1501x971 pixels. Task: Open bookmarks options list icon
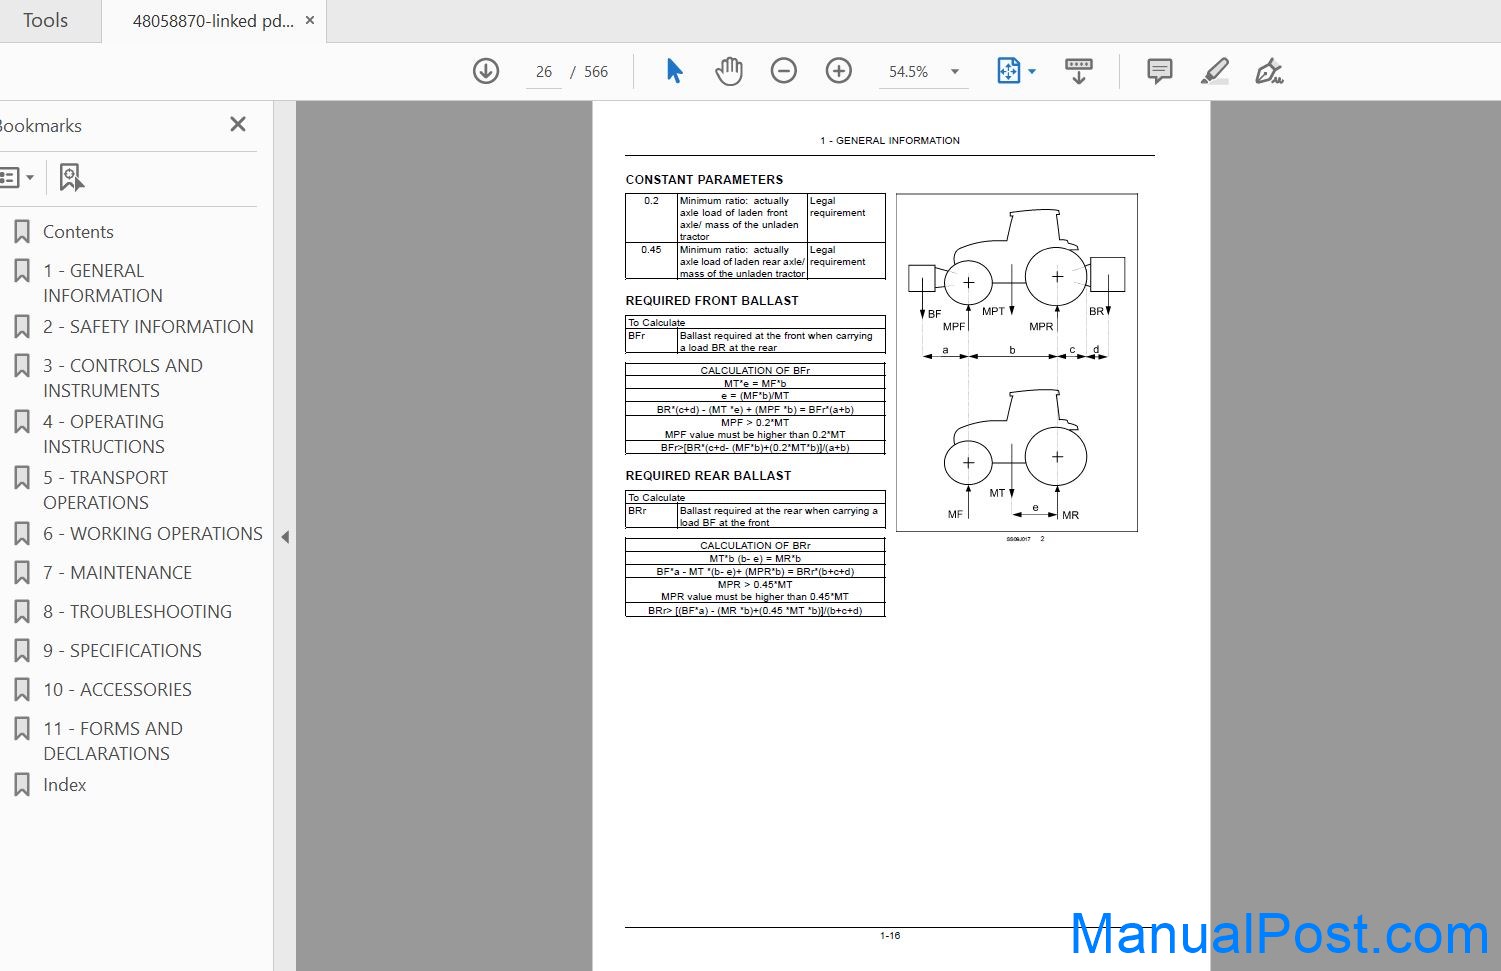pyautogui.click(x=10, y=178)
